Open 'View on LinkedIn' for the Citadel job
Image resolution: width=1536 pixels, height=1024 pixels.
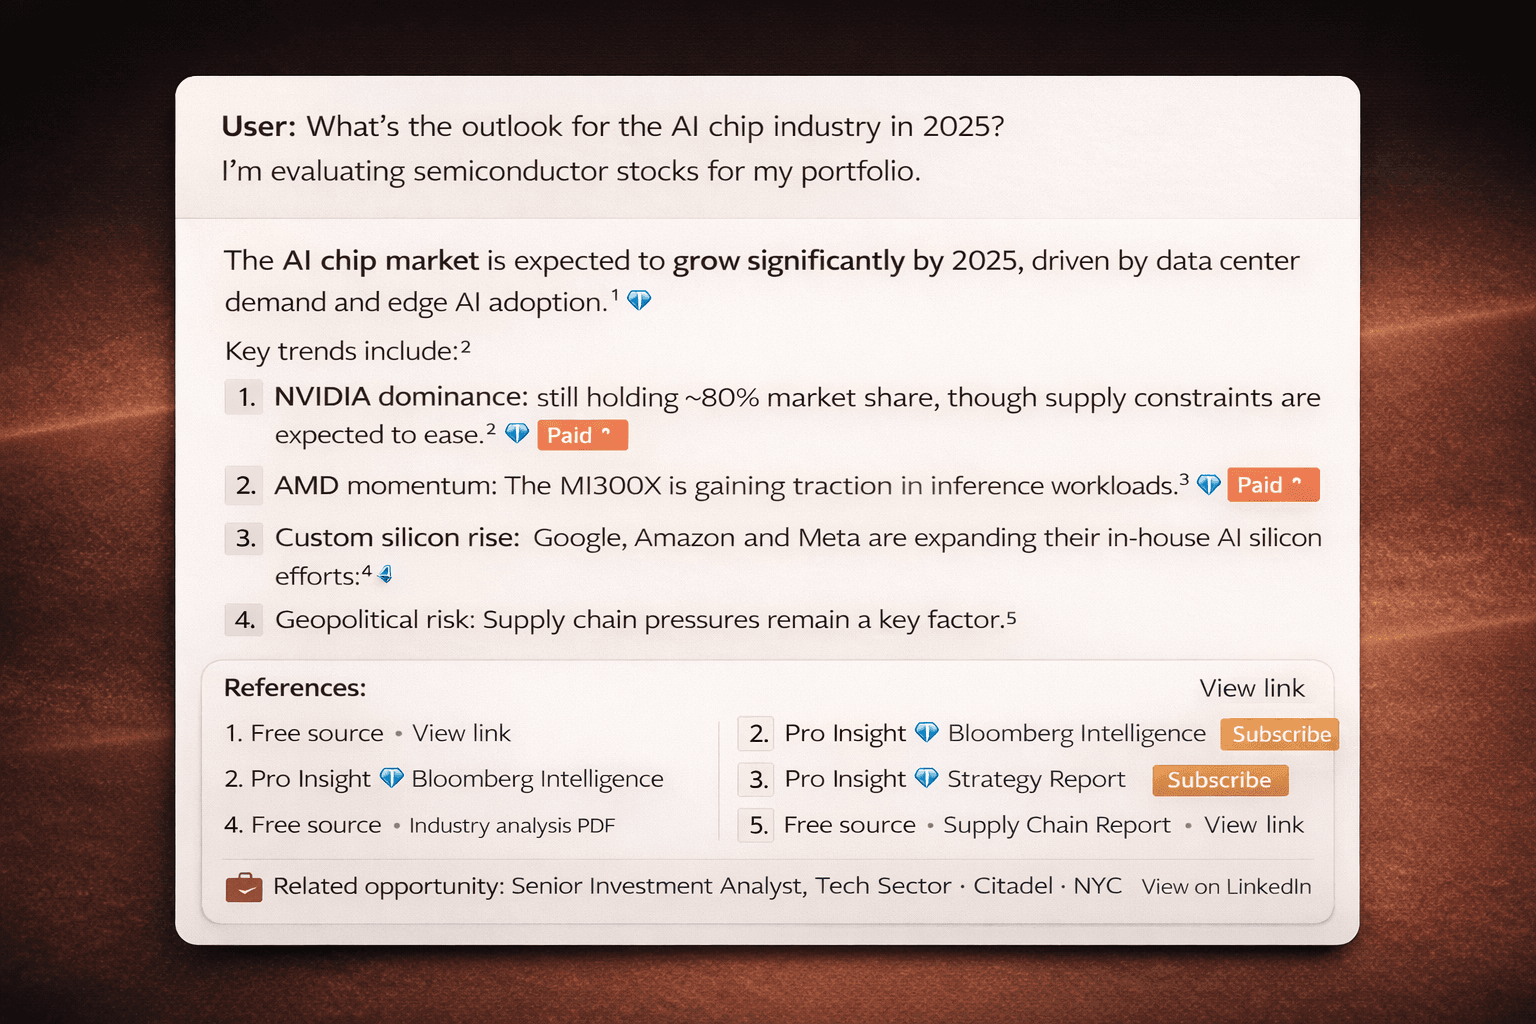point(1226,886)
